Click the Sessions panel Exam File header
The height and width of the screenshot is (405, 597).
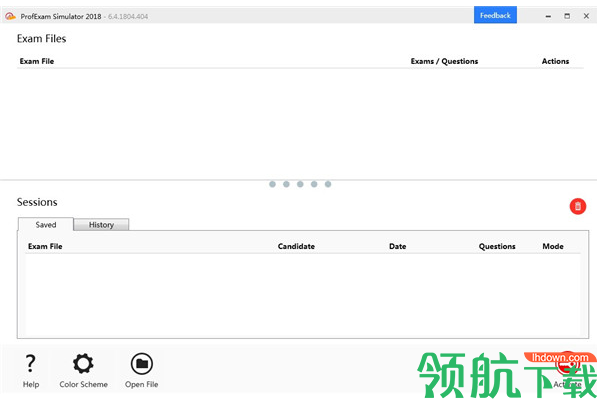point(45,246)
